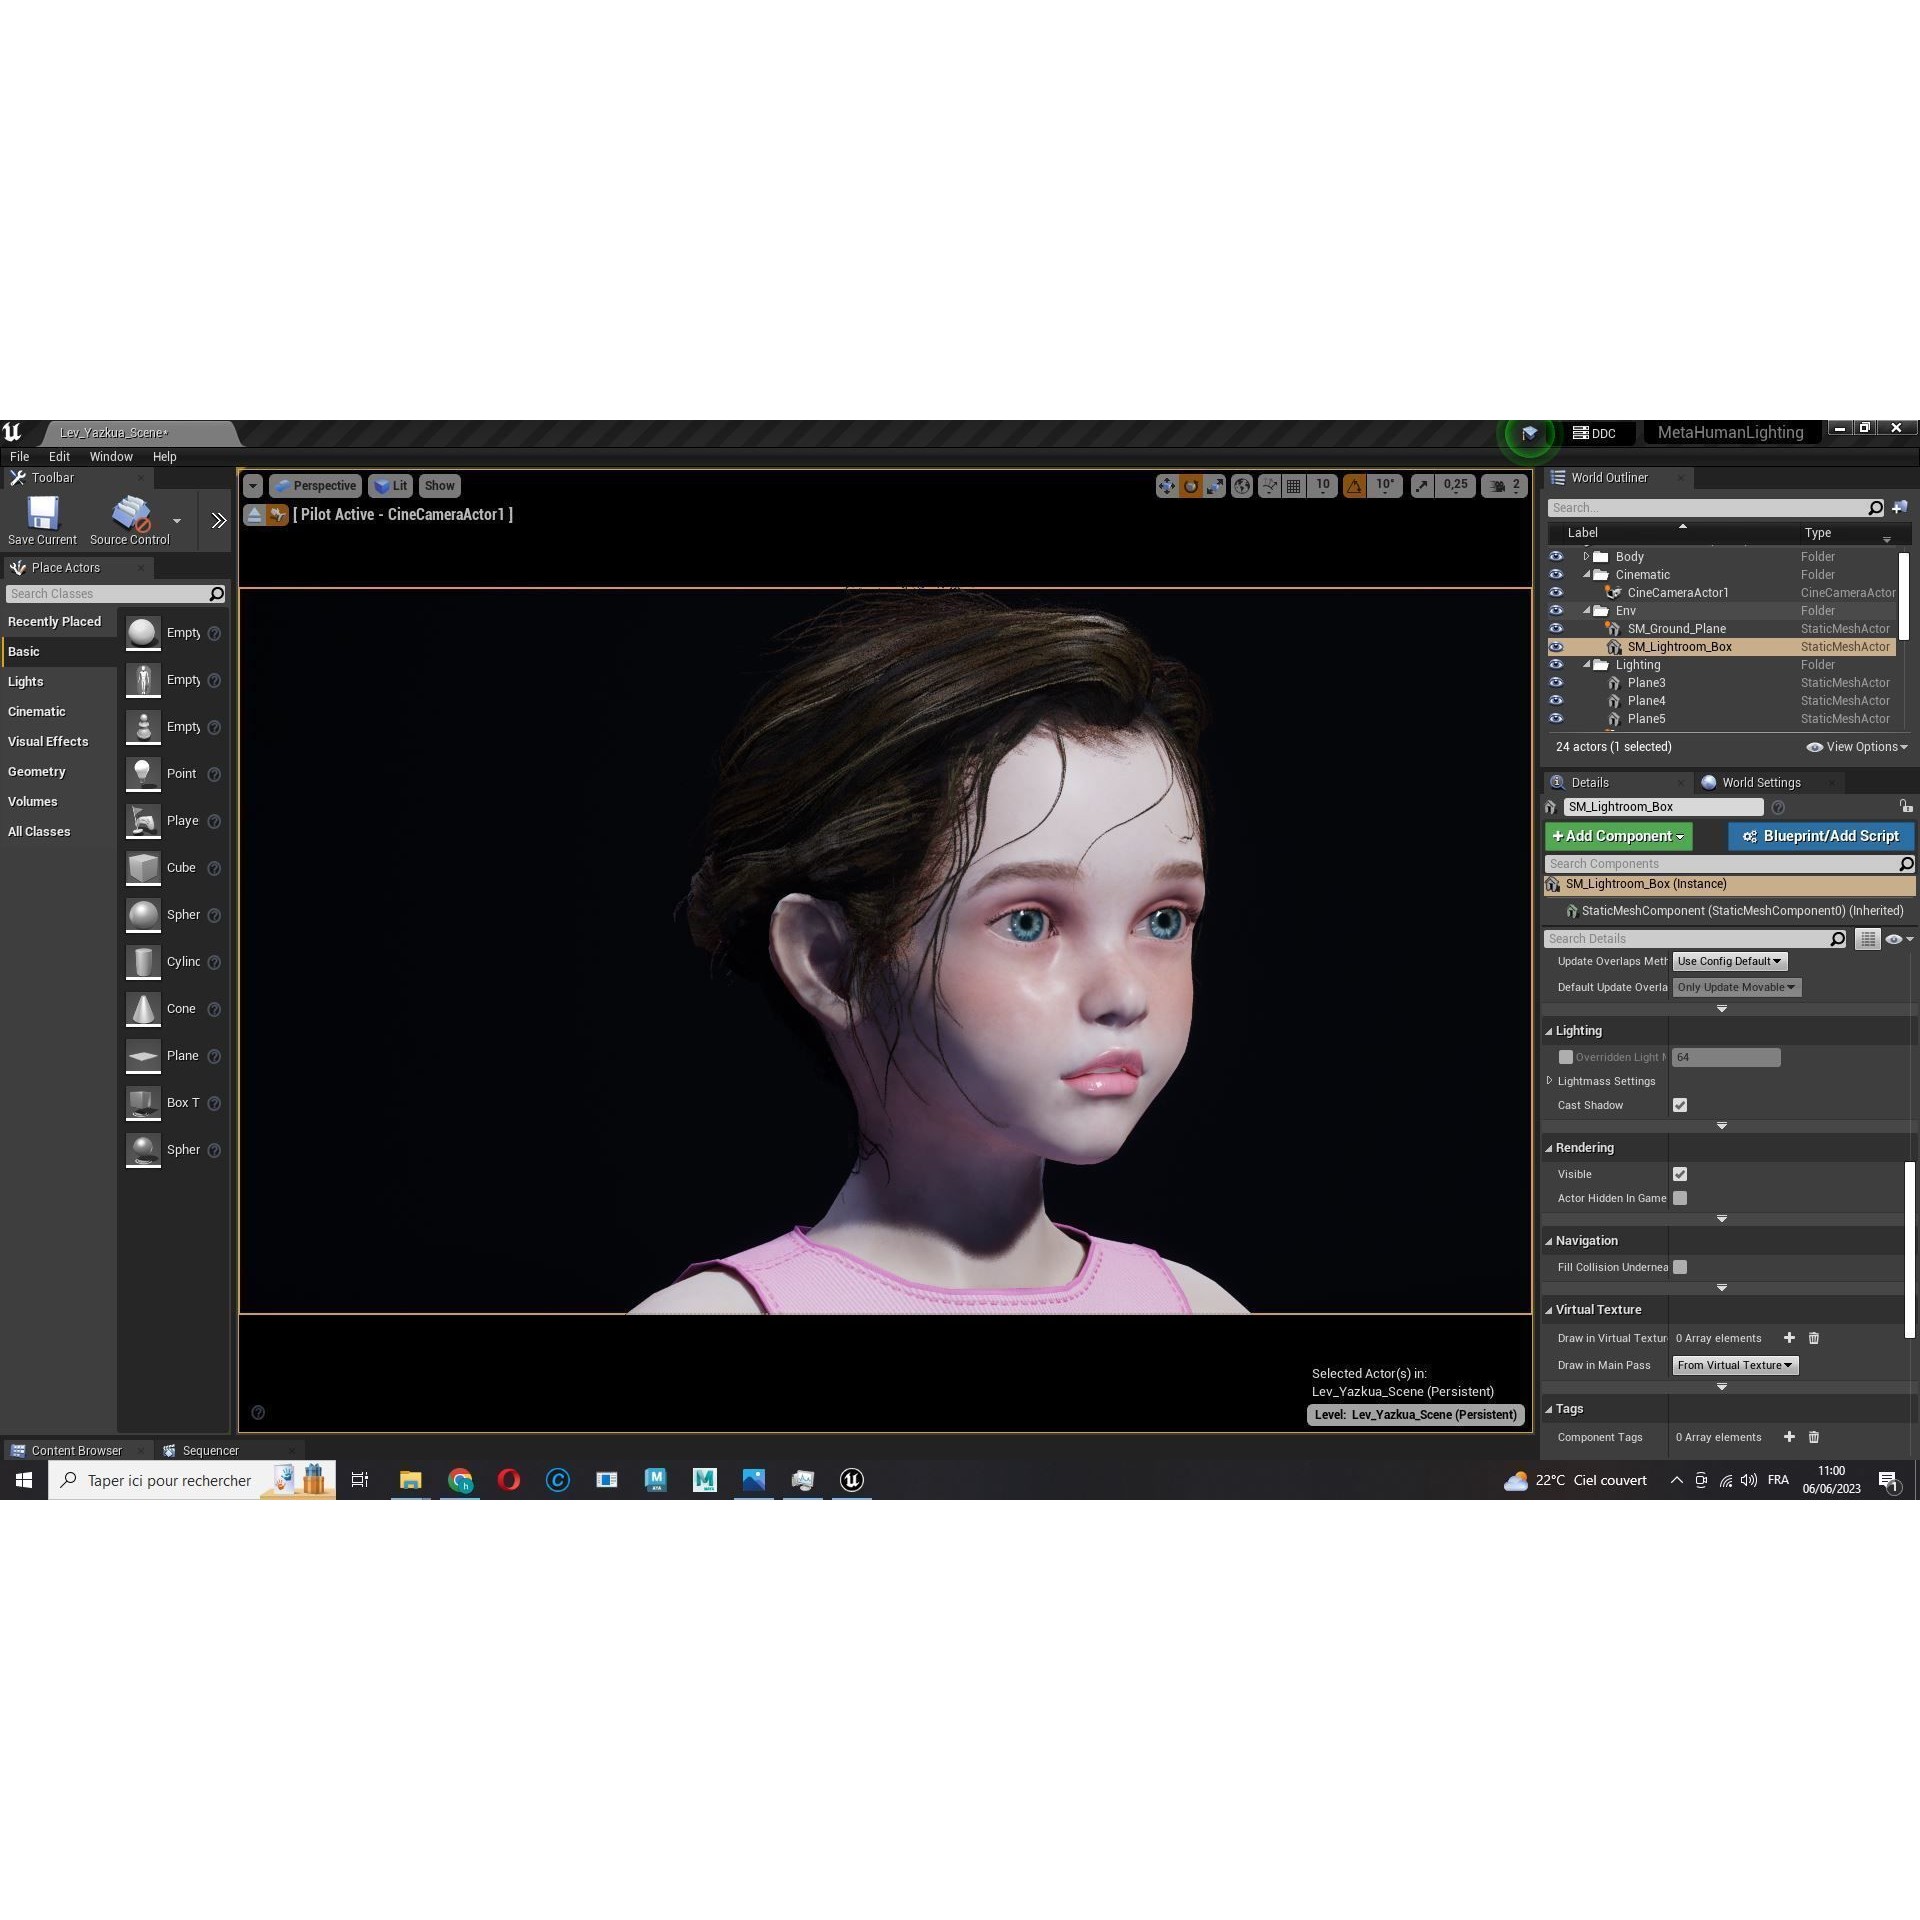Hide Plane3 using its eye toggle
Image resolution: width=1920 pixels, height=1920 pixels.
coord(1556,682)
